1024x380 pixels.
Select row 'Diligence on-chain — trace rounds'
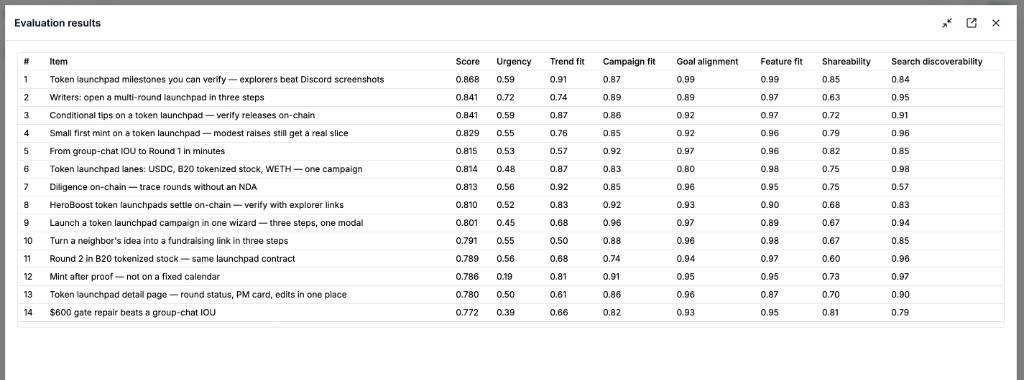pyautogui.click(x=511, y=187)
